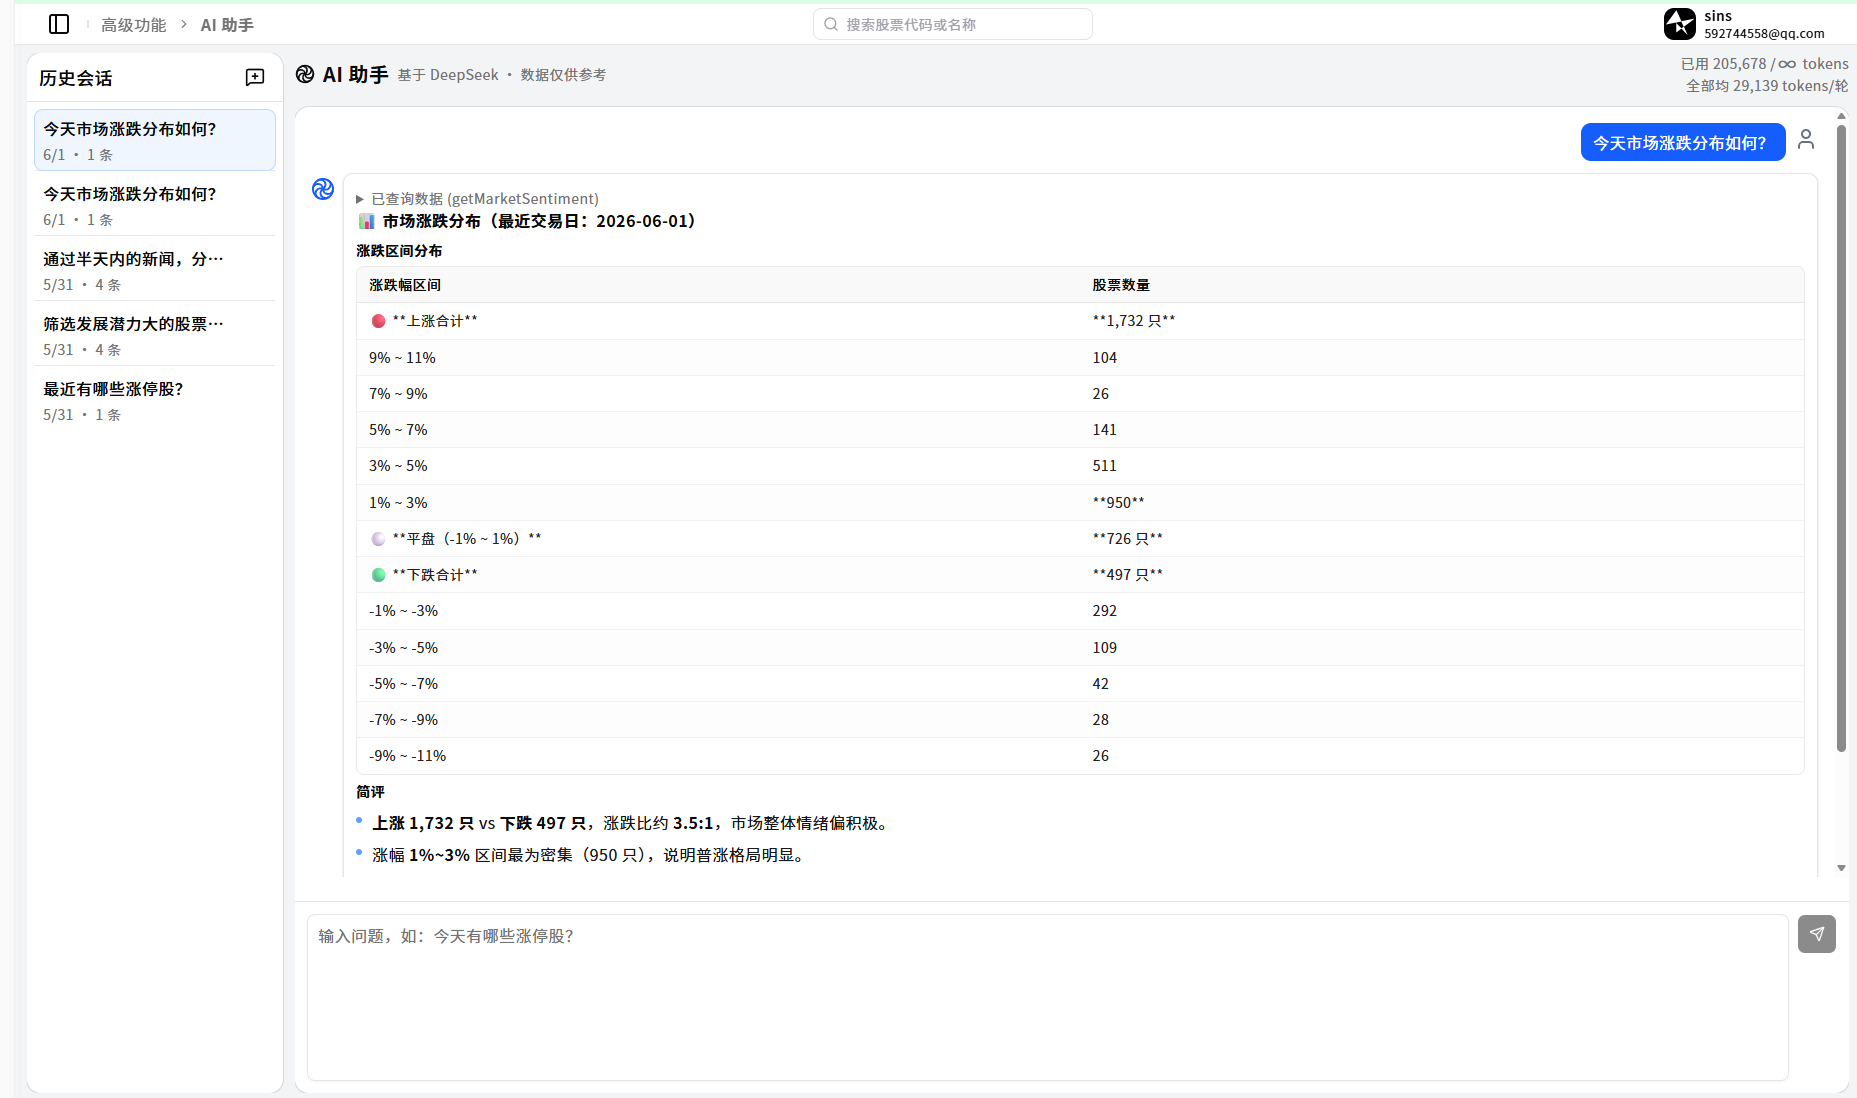Click the chat vertical scrollbar thumb
The width and height of the screenshot is (1857, 1098).
[x=1841, y=438]
